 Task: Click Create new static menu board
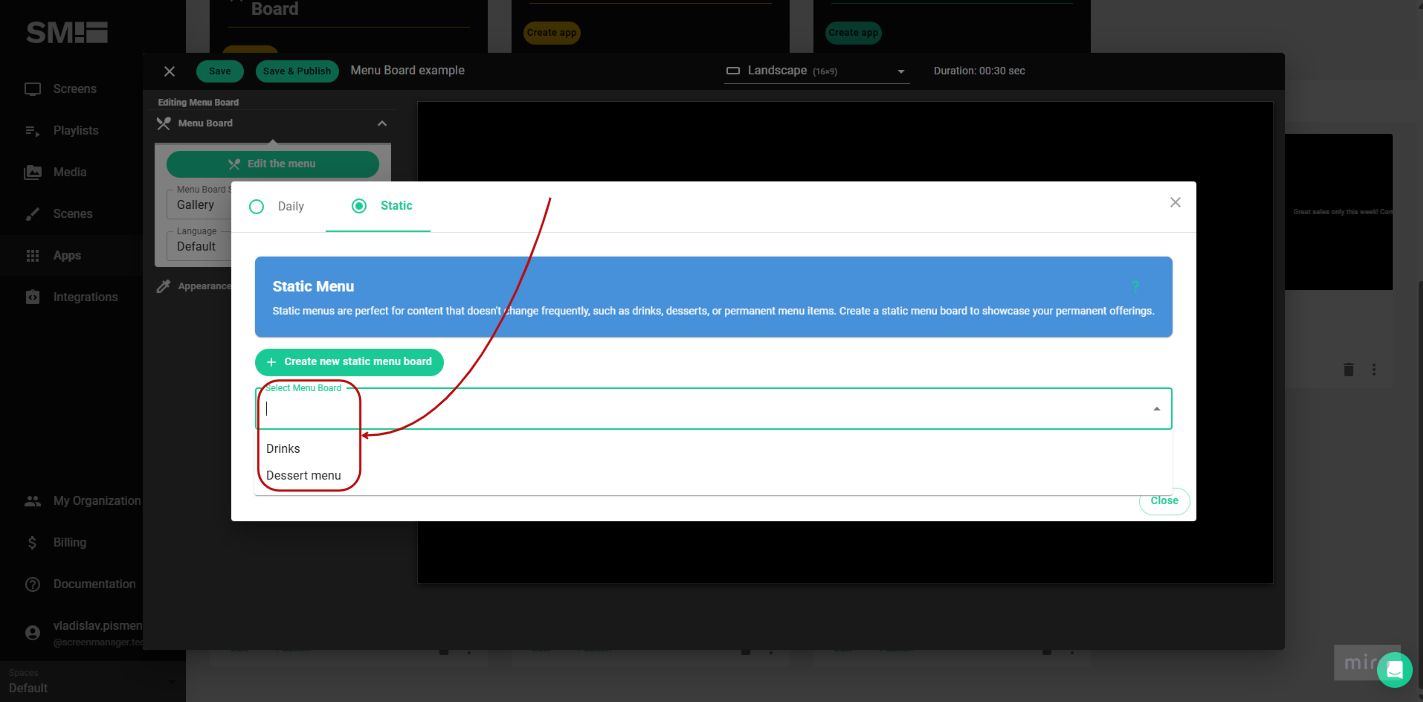pos(349,362)
